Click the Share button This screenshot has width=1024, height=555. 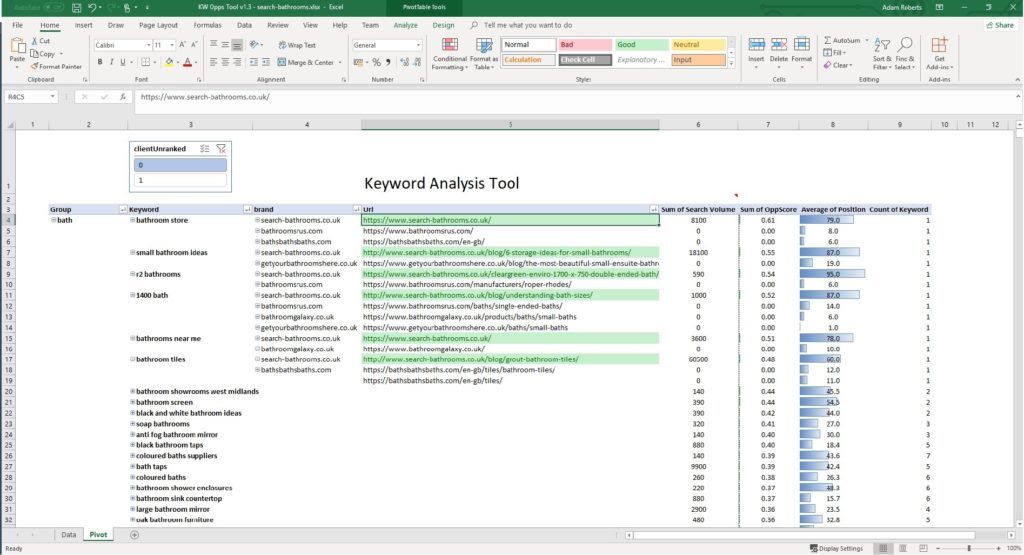1000,25
